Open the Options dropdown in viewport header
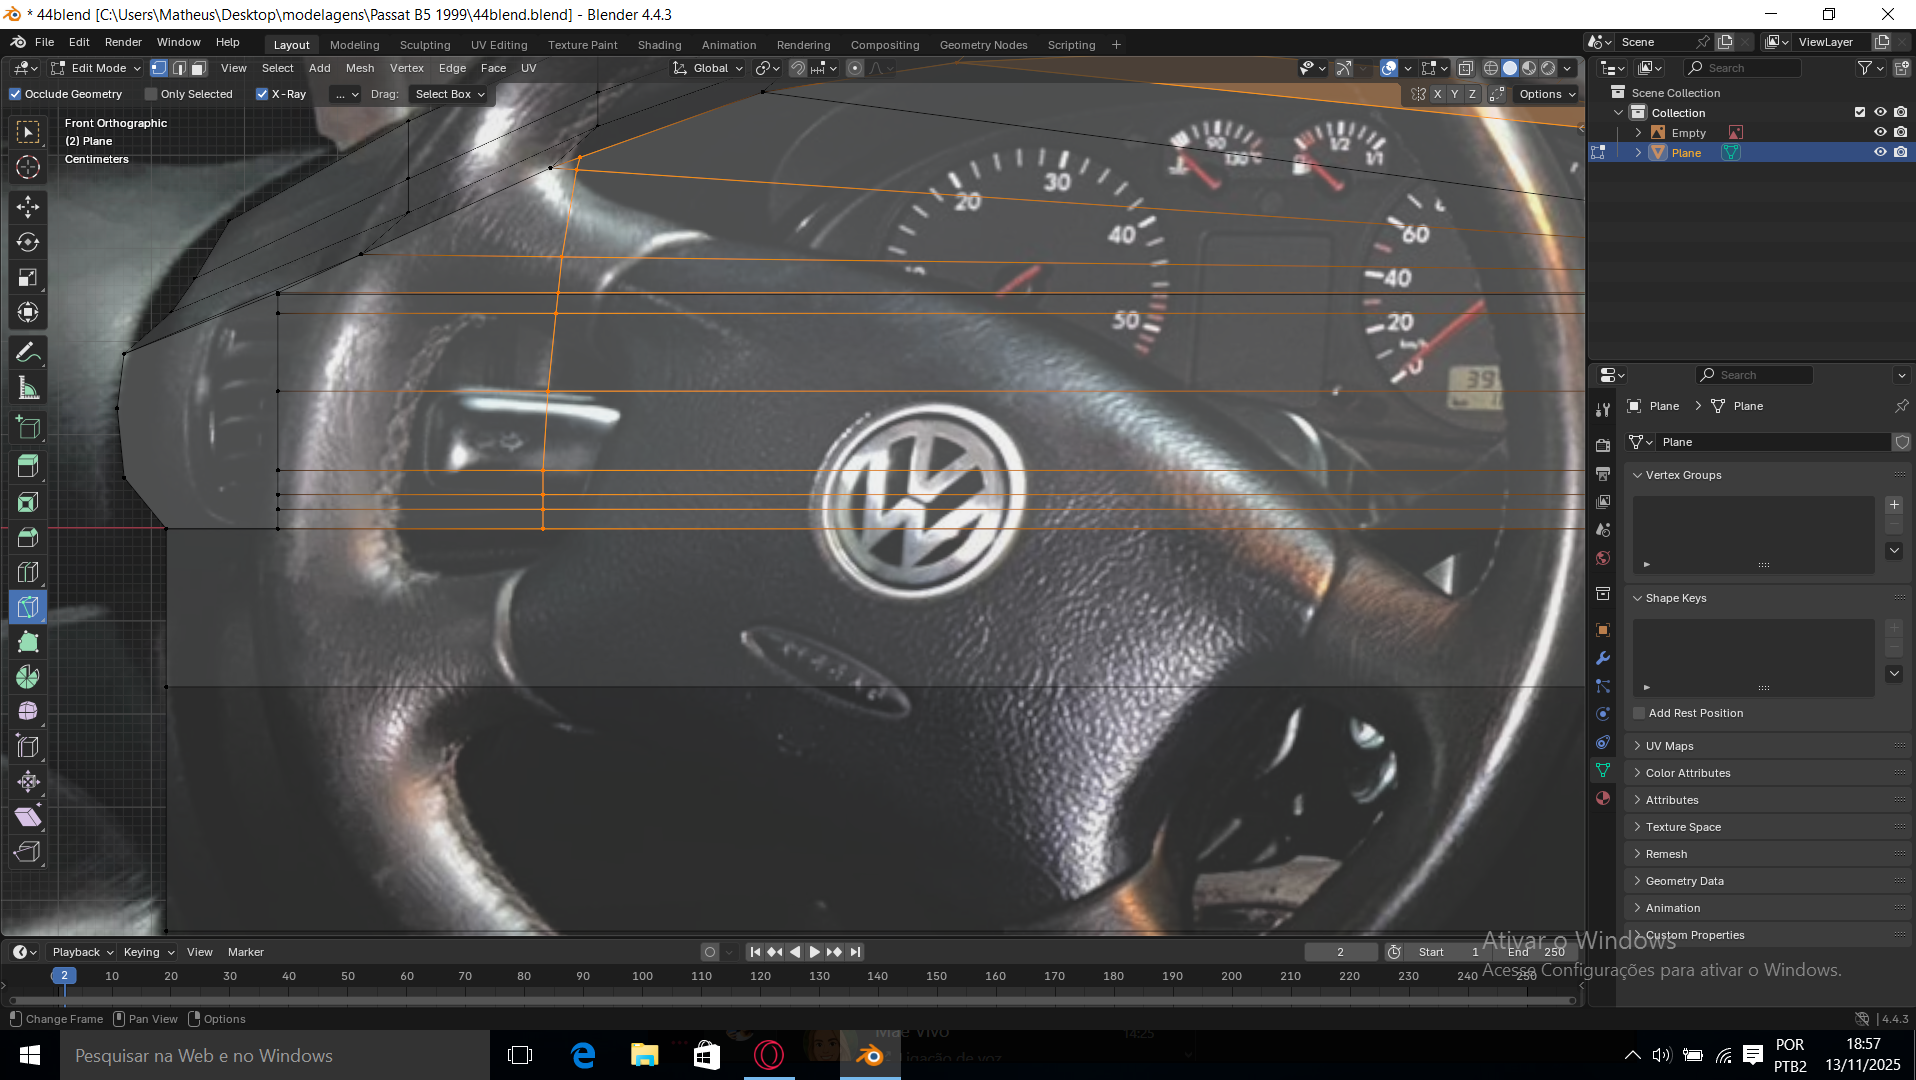 click(1546, 94)
